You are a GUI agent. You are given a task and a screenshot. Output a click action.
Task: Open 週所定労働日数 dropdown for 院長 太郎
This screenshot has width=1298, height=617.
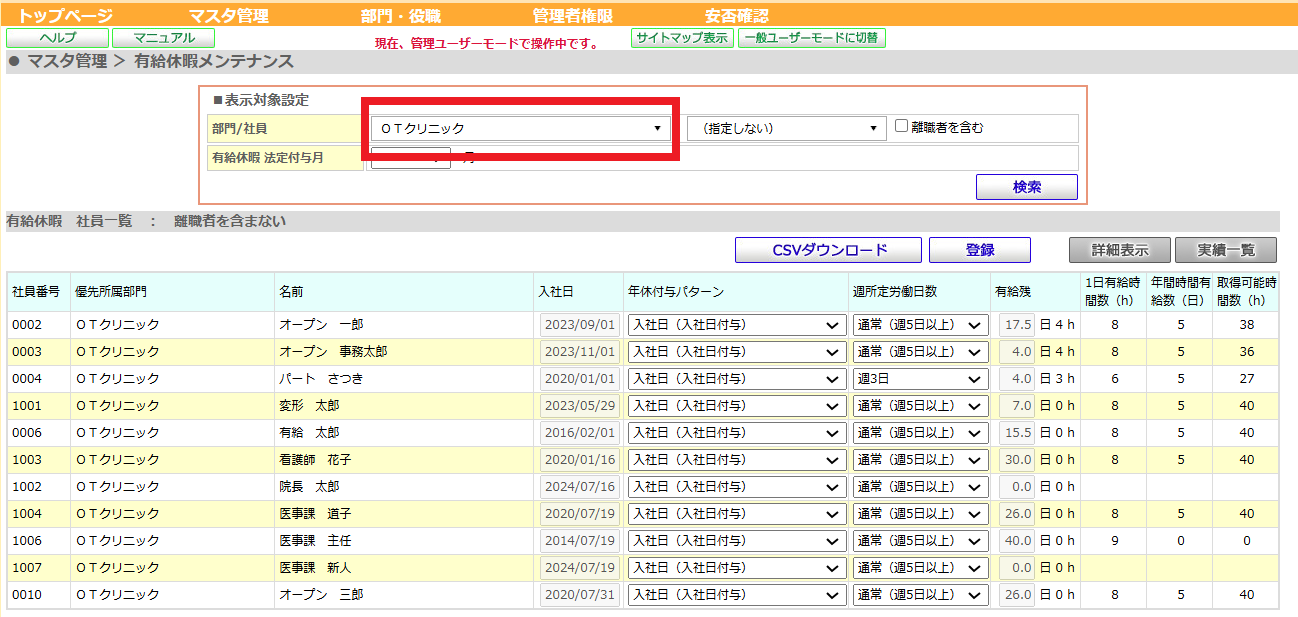coord(921,487)
